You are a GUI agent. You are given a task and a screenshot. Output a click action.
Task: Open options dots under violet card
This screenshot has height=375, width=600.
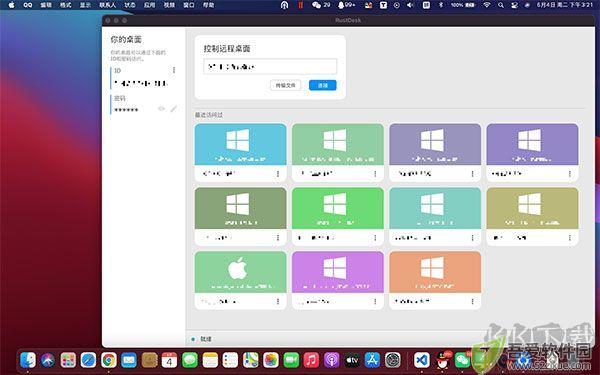[375, 302]
